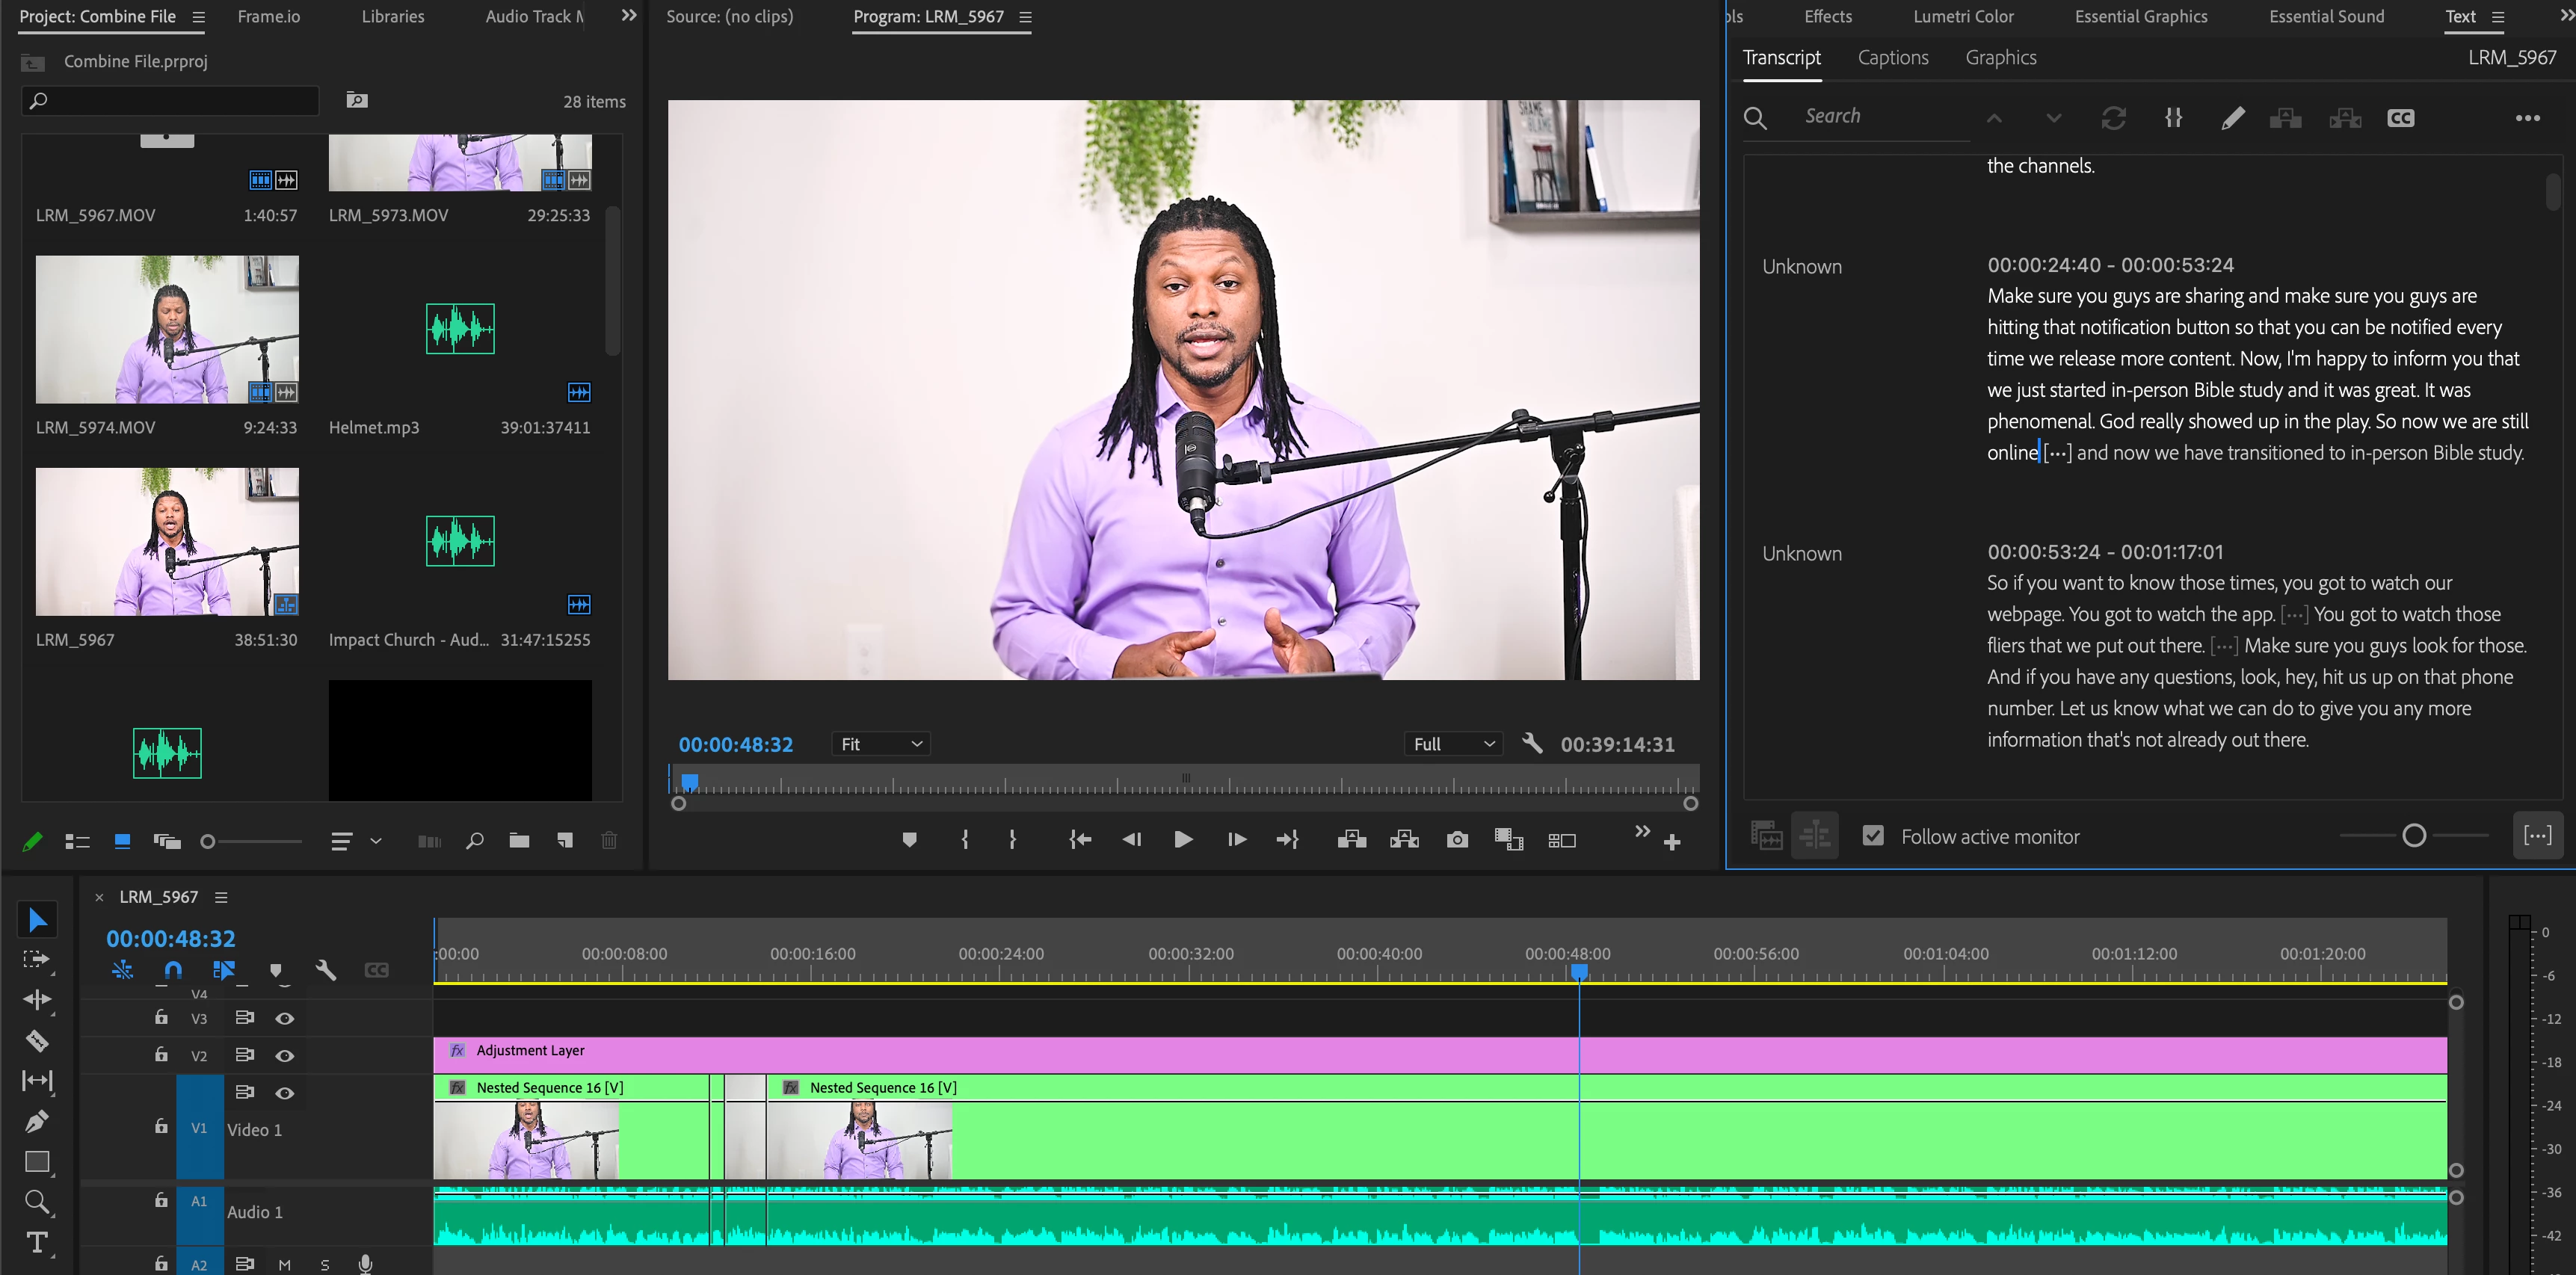
Task: Select the Type tool
Action: [x=37, y=1243]
